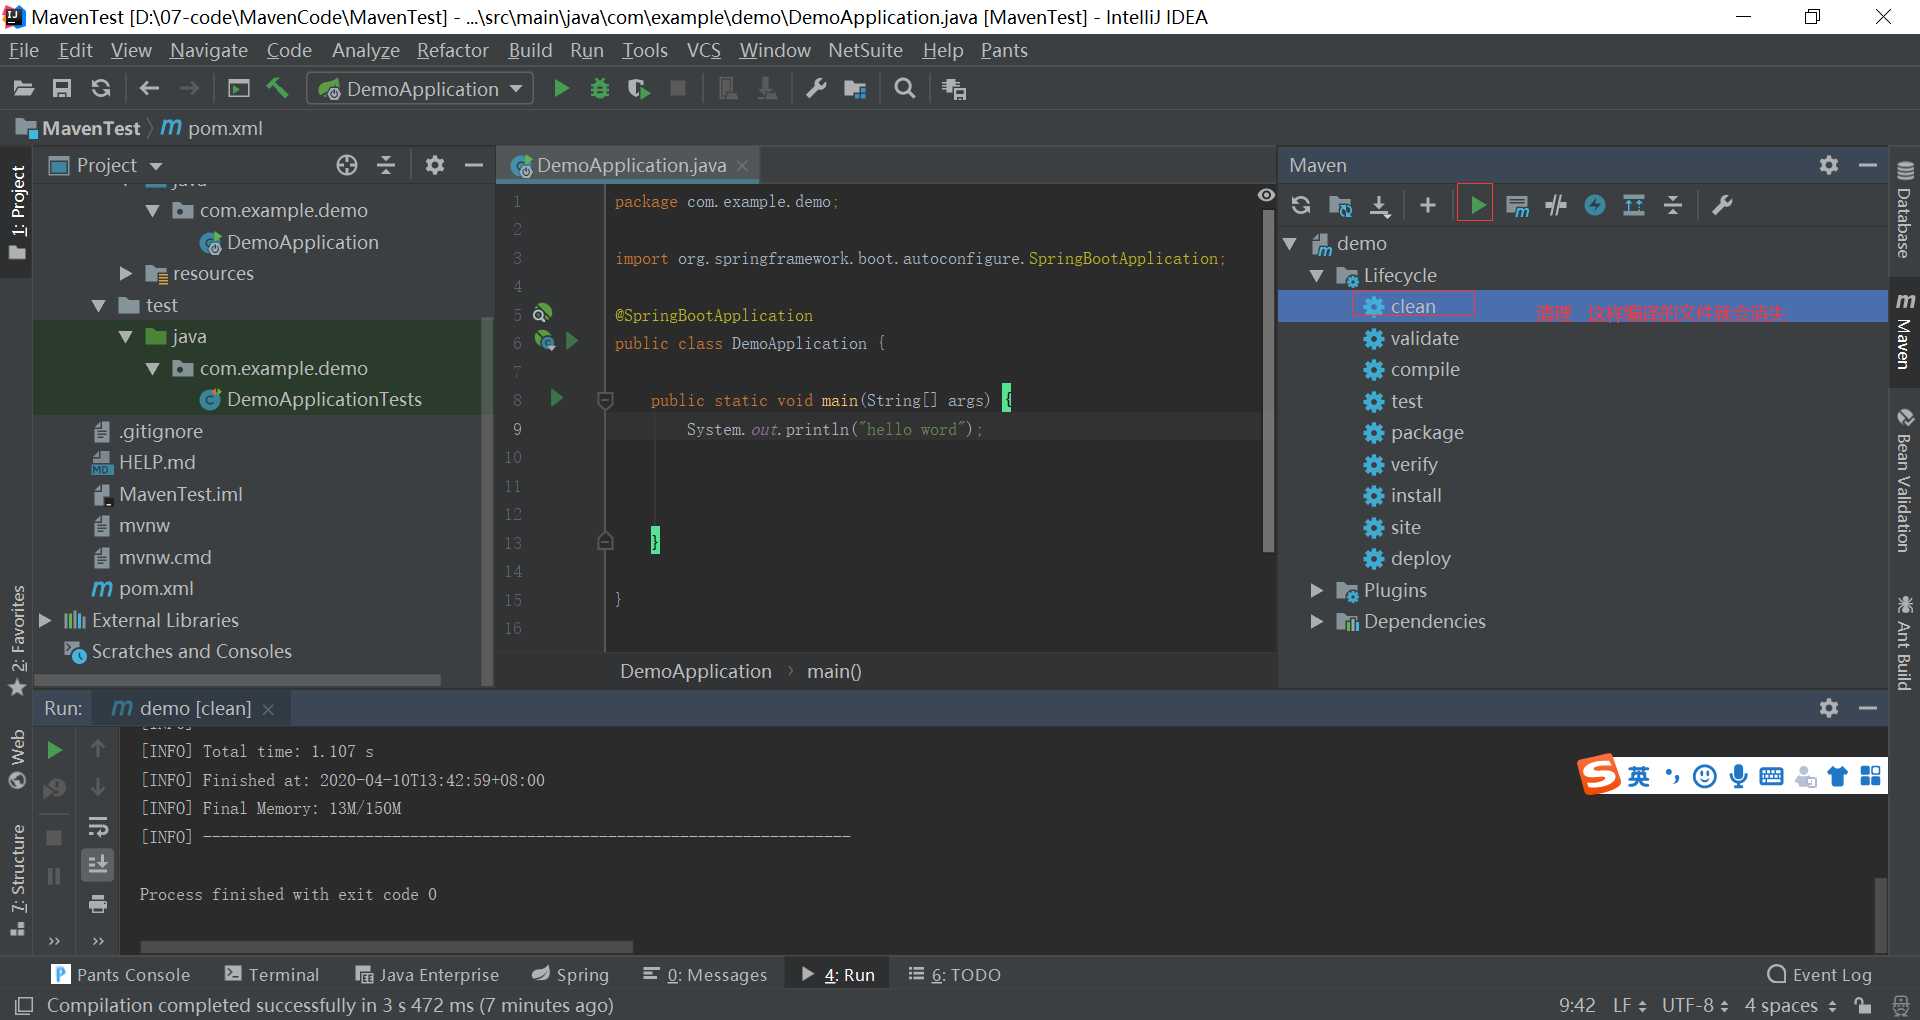Image resolution: width=1920 pixels, height=1020 pixels.
Task: Open the NetSuite menu
Action: (865, 50)
